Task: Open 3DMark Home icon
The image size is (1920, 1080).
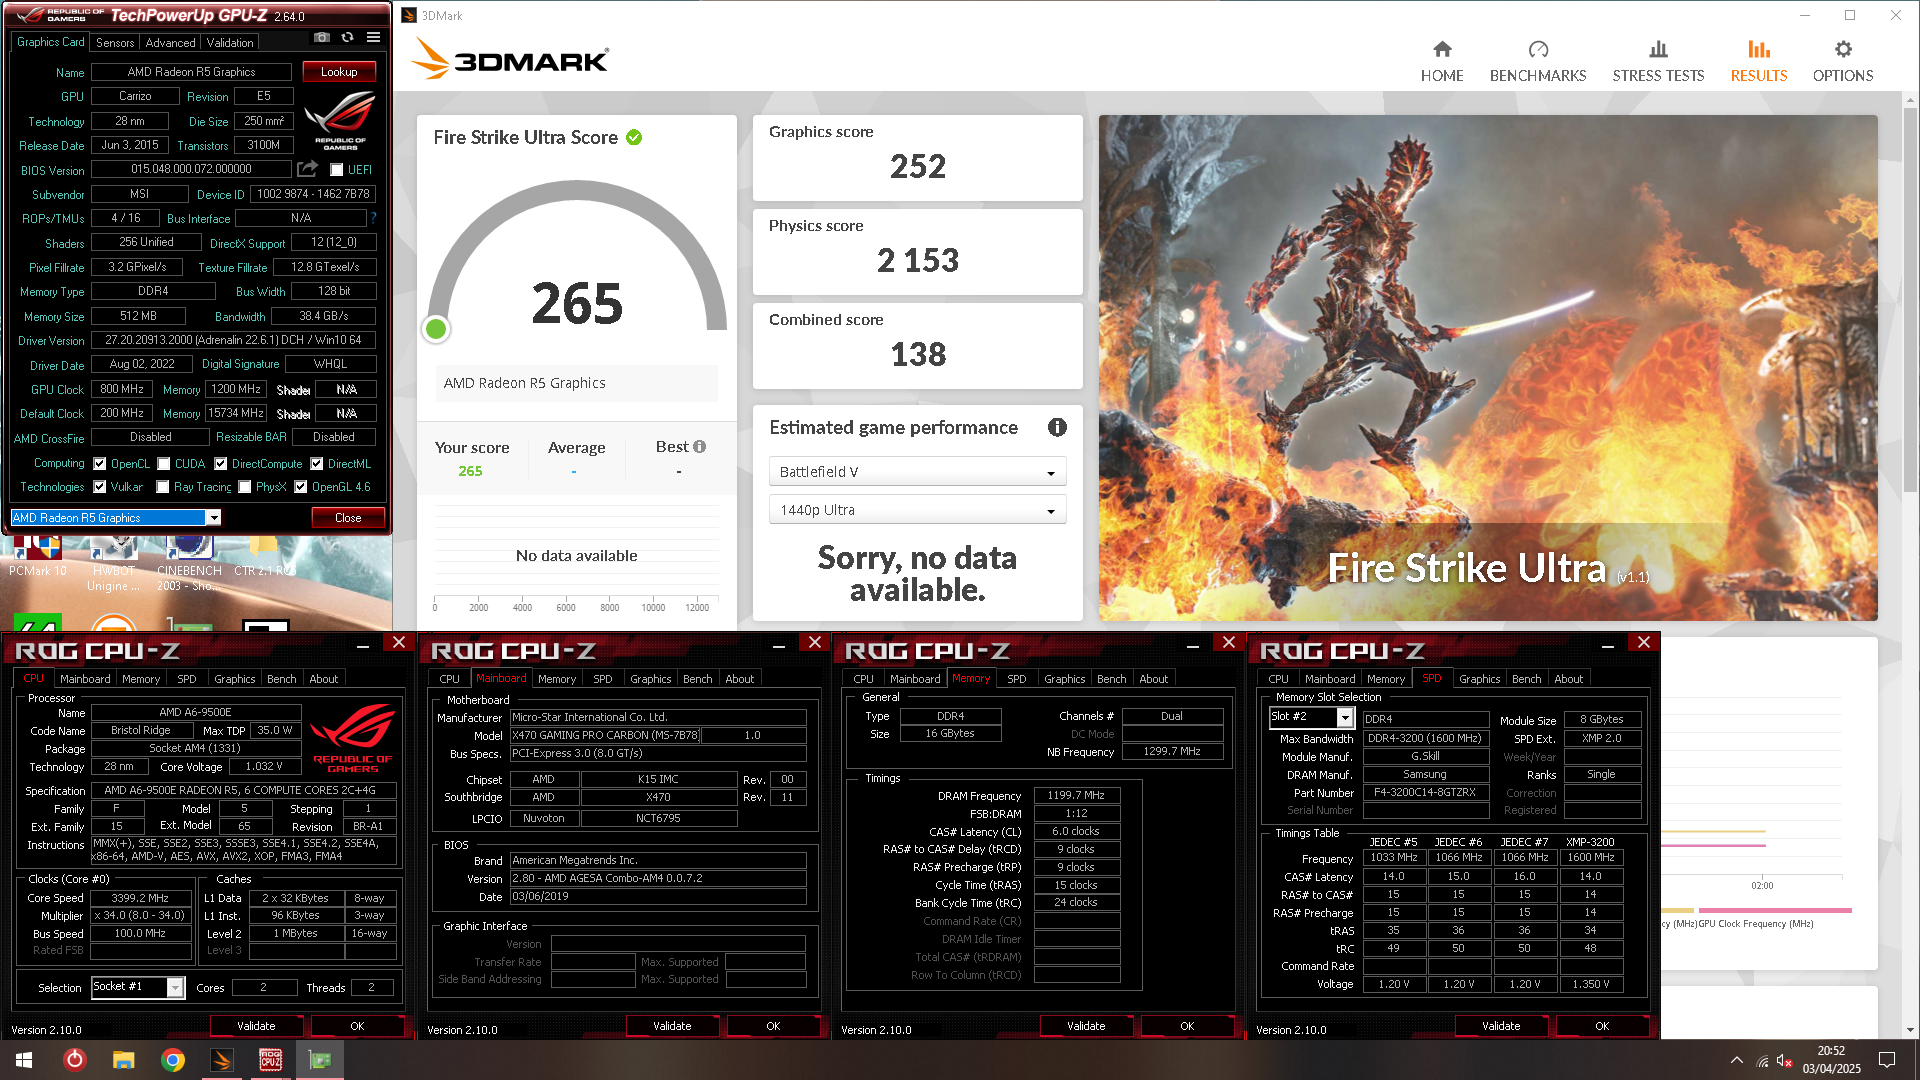Action: (1441, 49)
